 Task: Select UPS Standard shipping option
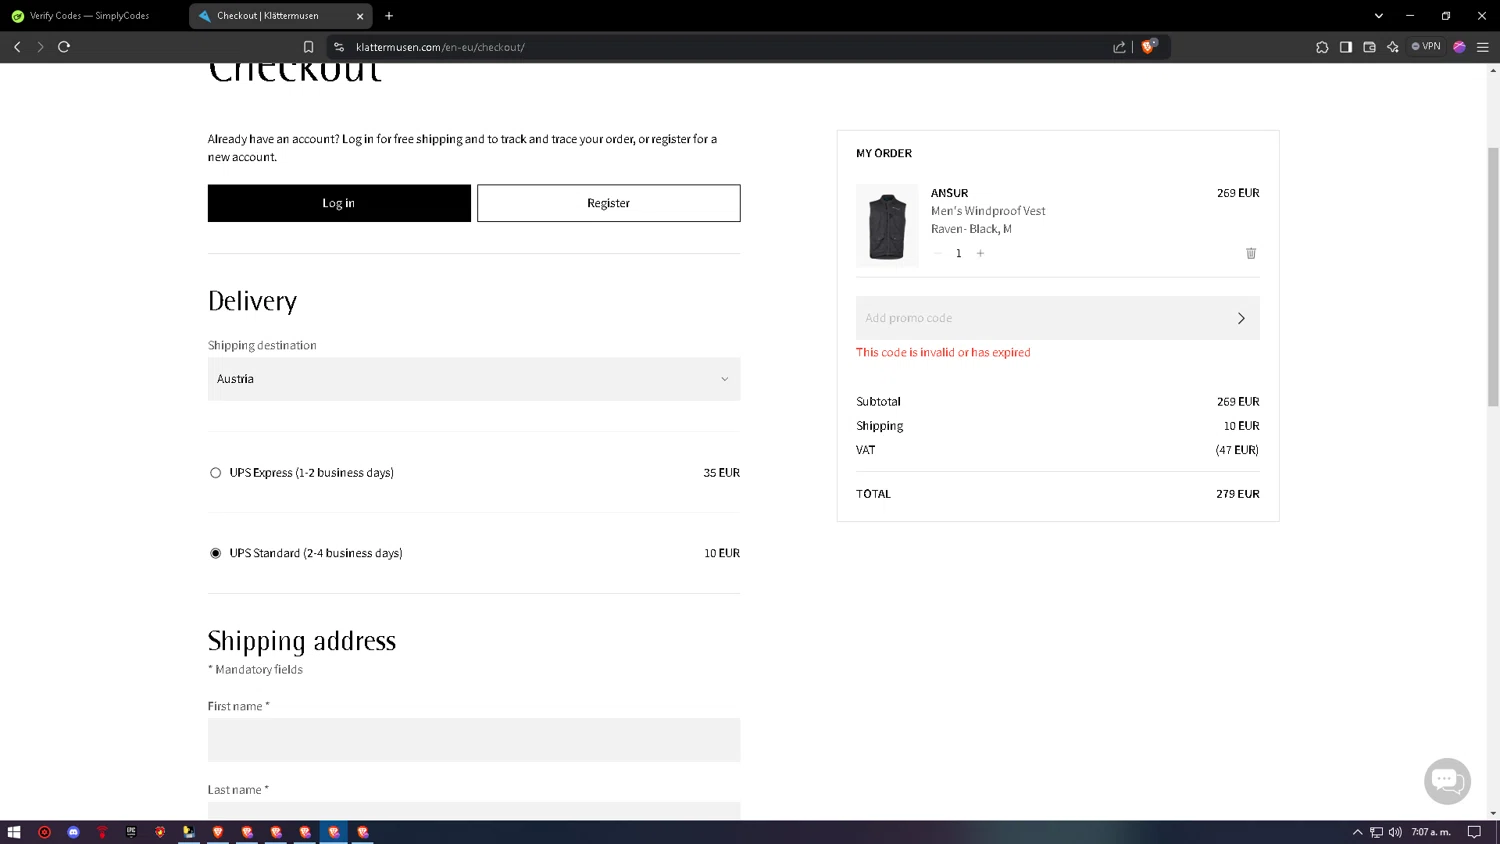(215, 553)
